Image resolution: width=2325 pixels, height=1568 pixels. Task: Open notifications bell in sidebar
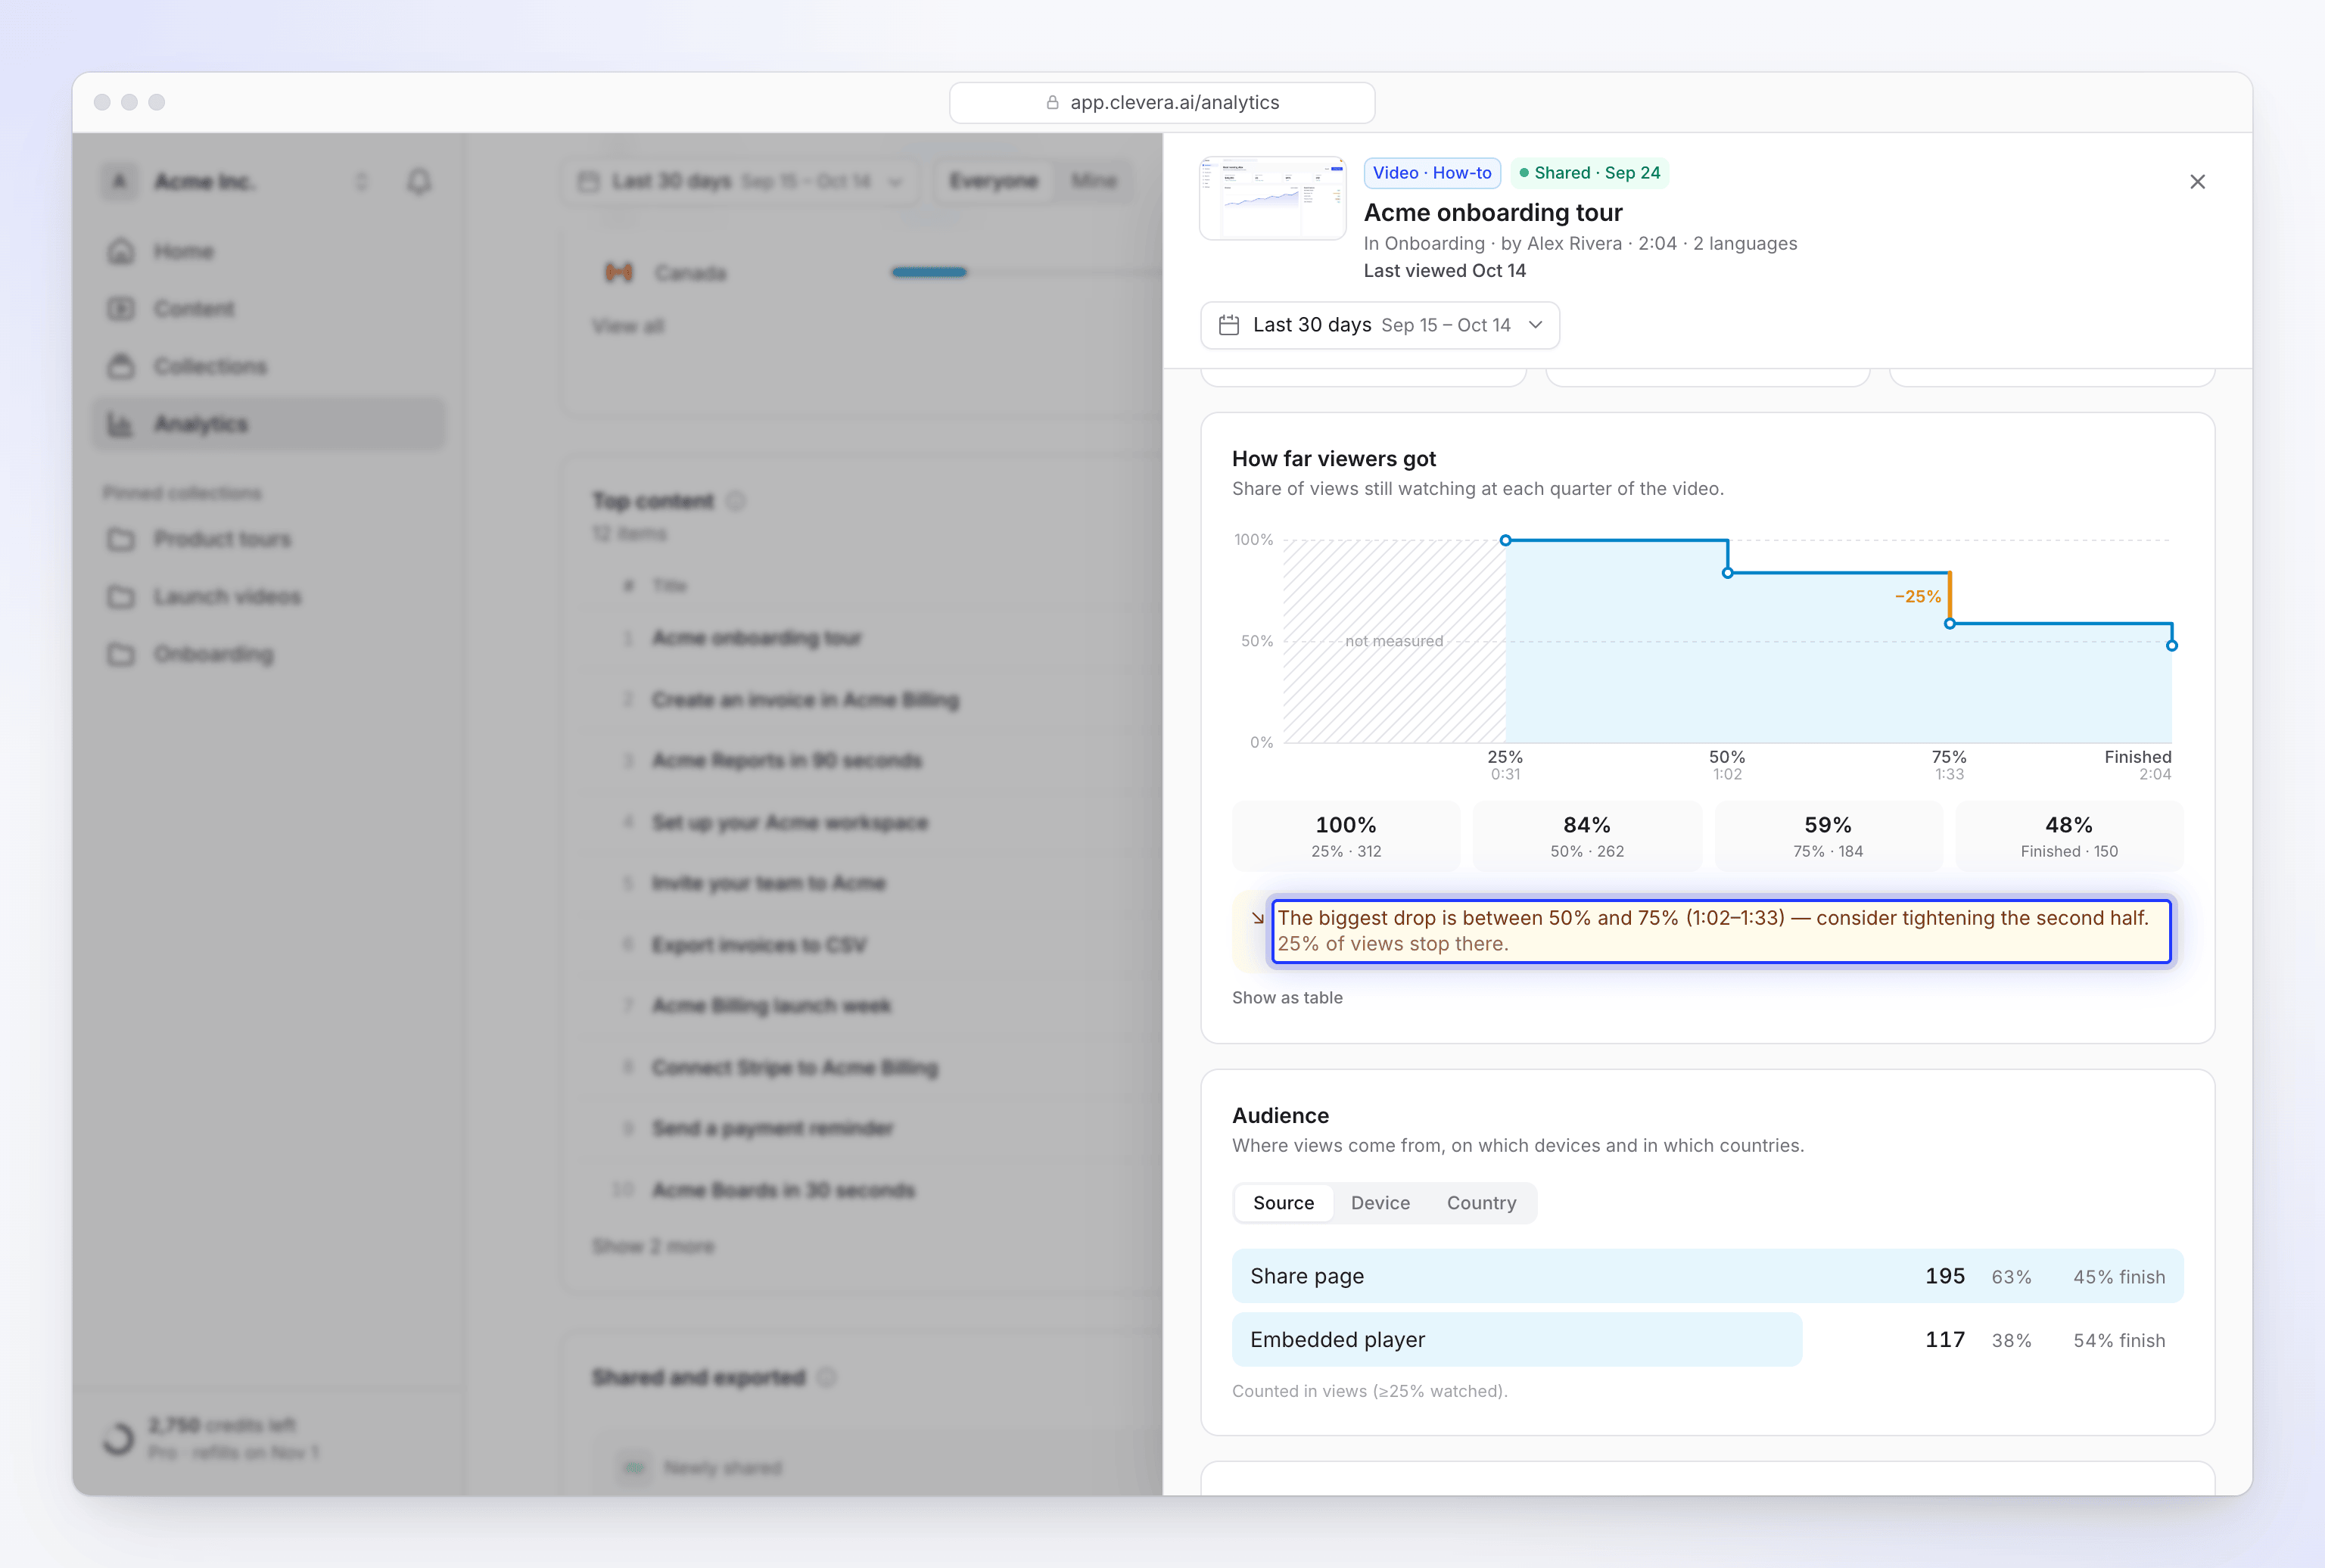[x=419, y=182]
